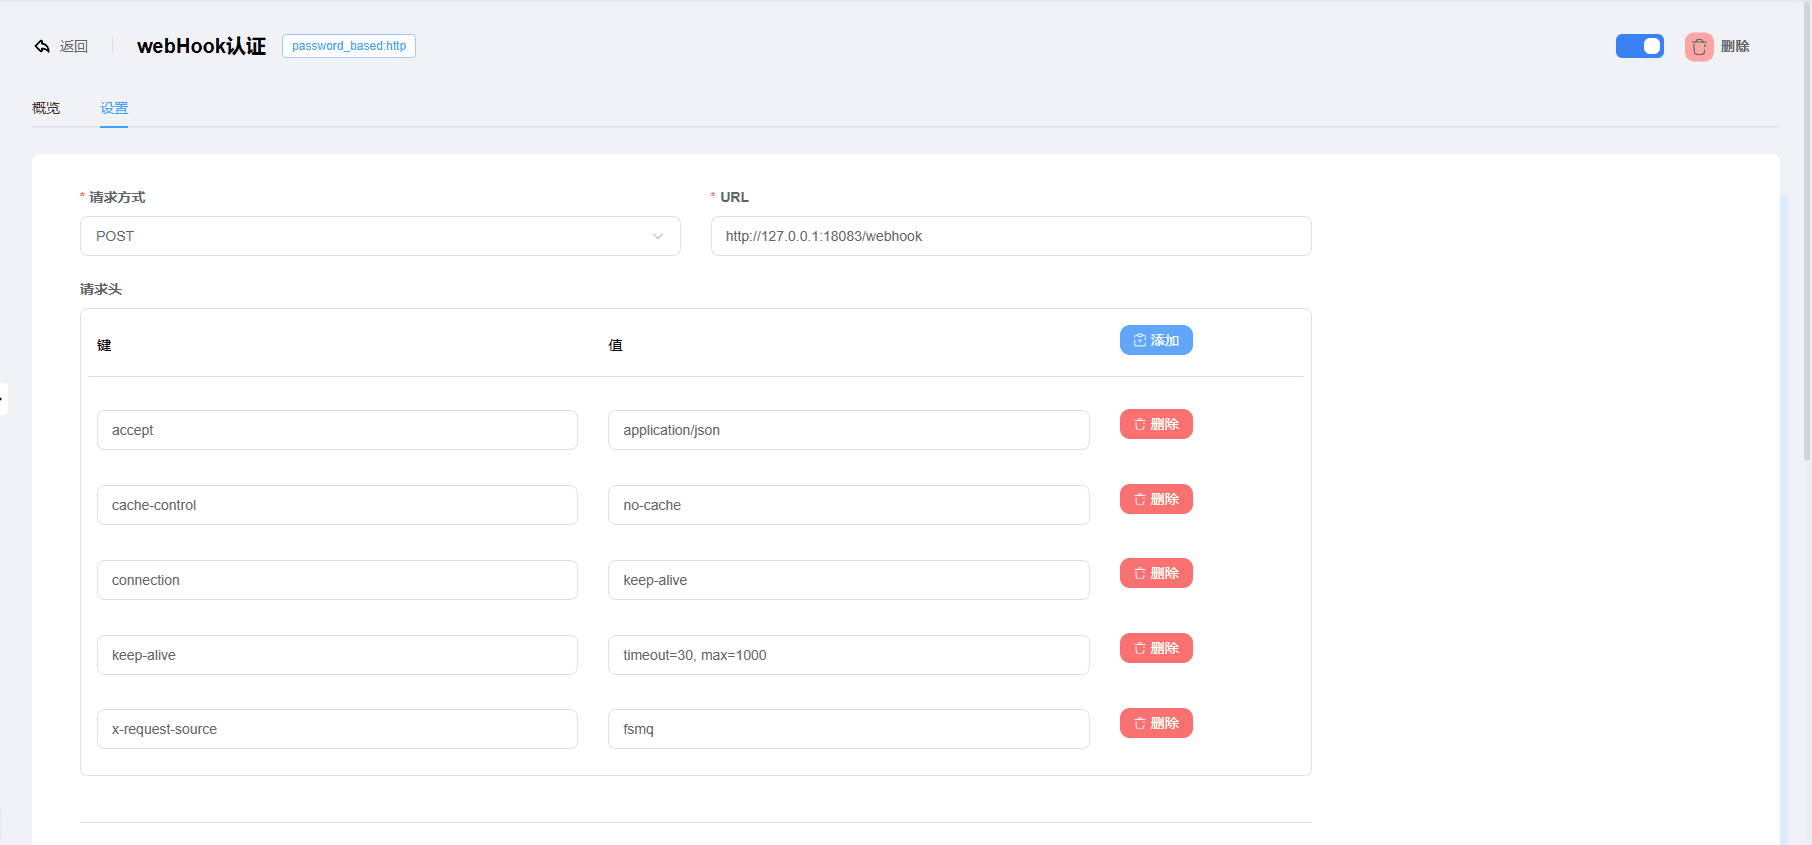Click the no-cache value field

tap(849, 505)
